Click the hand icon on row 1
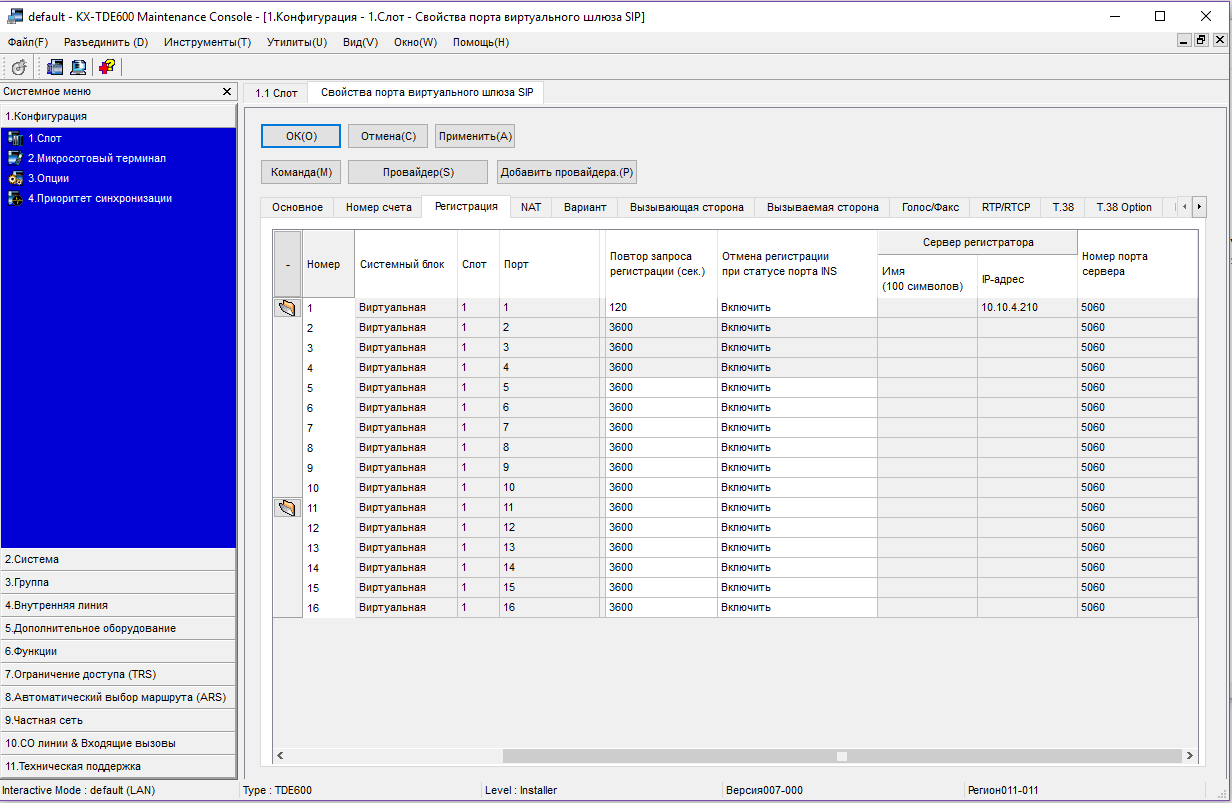The width and height of the screenshot is (1232, 803). pyautogui.click(x=287, y=308)
